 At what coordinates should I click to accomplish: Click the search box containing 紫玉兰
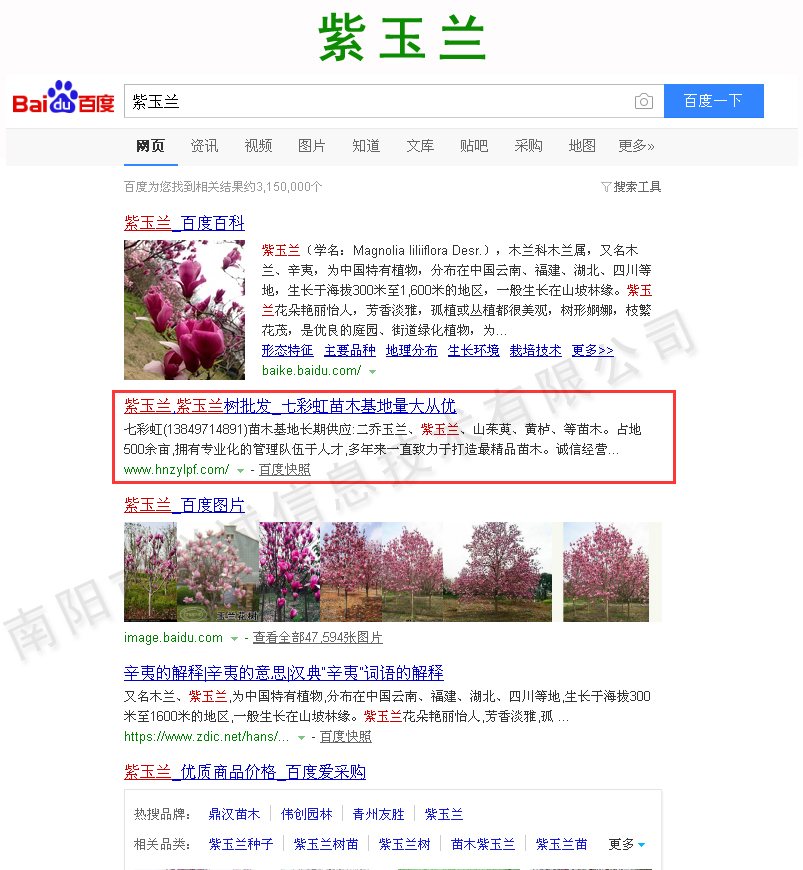[380, 102]
